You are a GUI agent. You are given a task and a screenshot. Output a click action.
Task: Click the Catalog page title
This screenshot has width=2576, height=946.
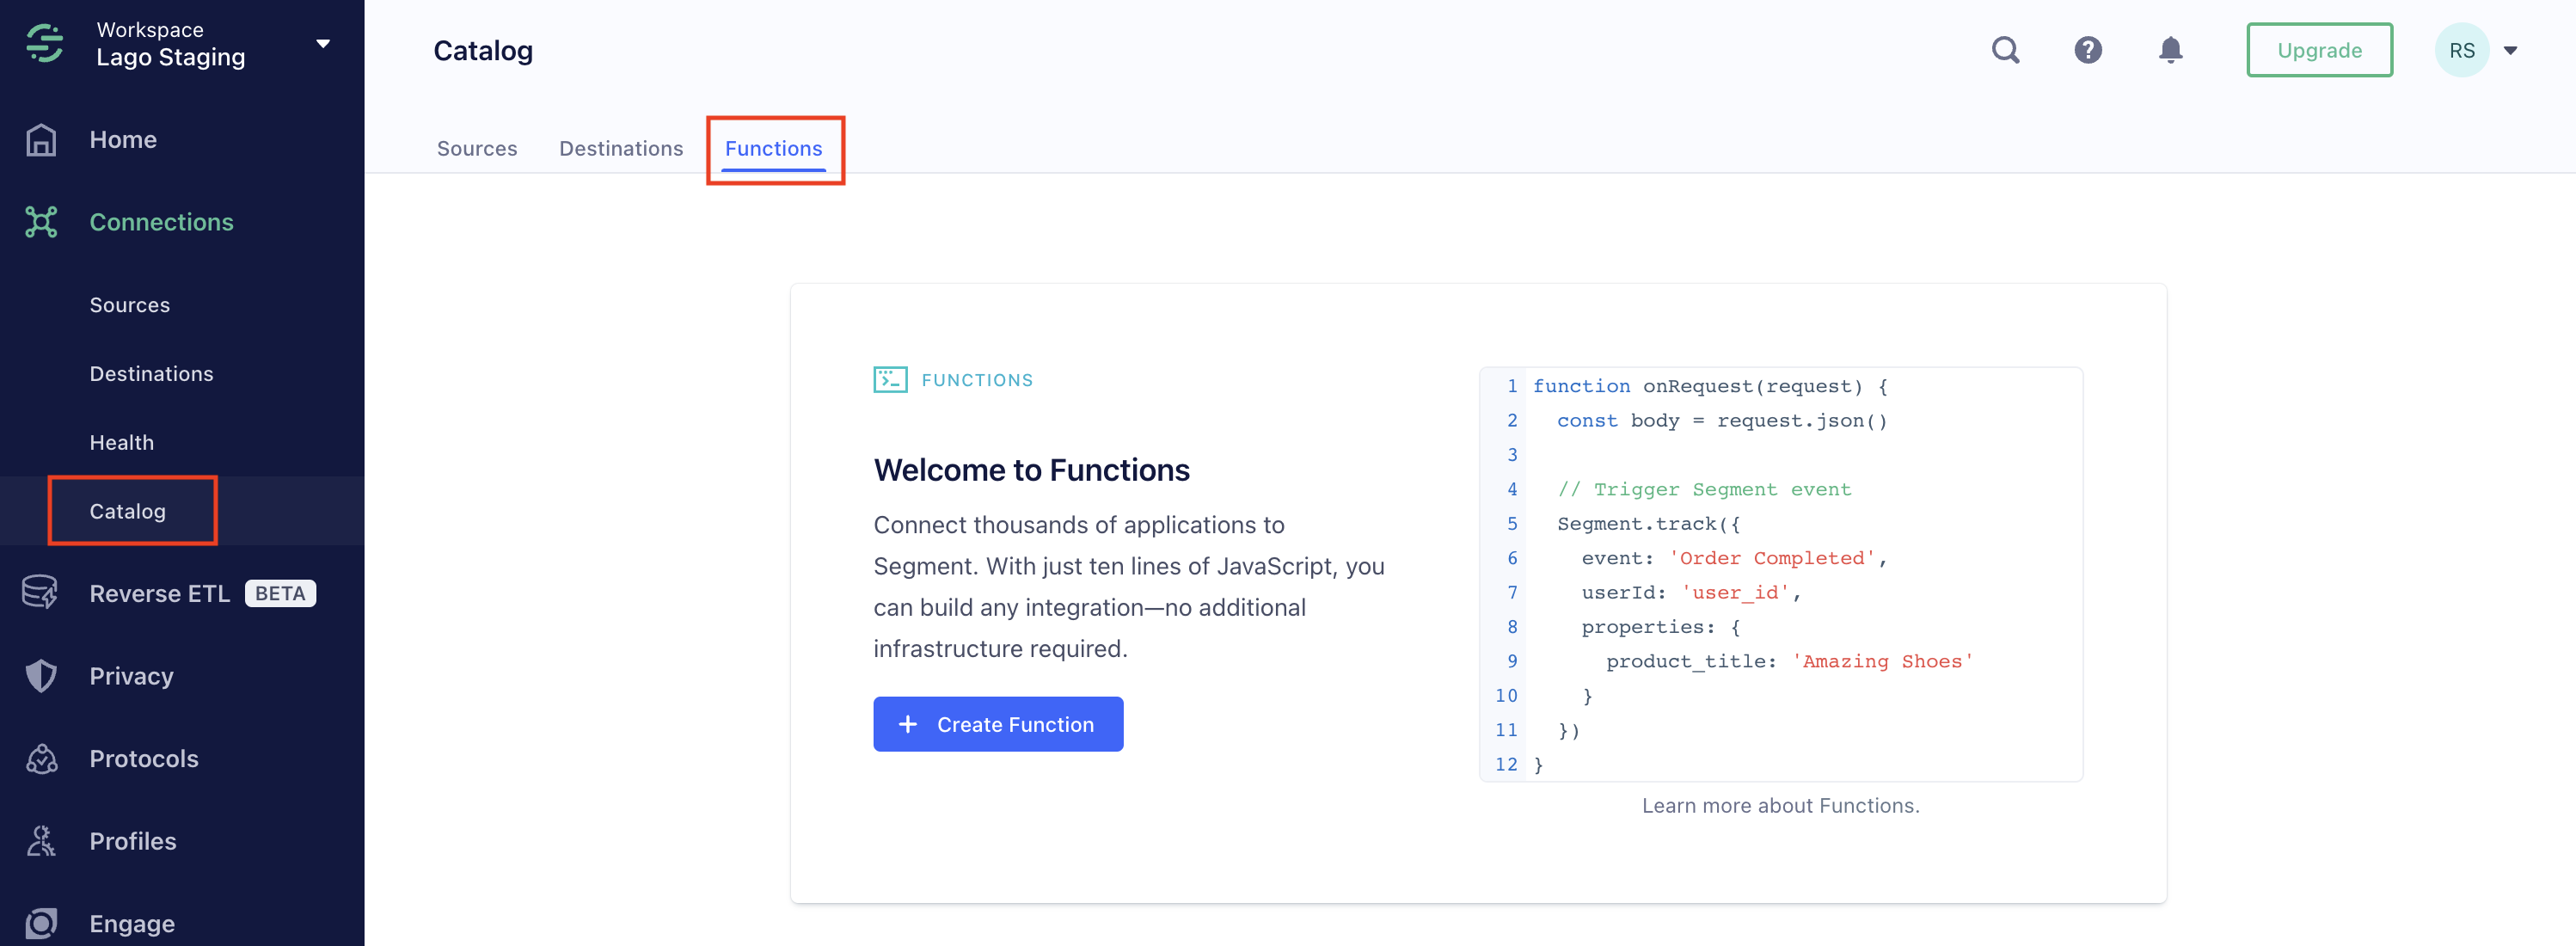(483, 50)
